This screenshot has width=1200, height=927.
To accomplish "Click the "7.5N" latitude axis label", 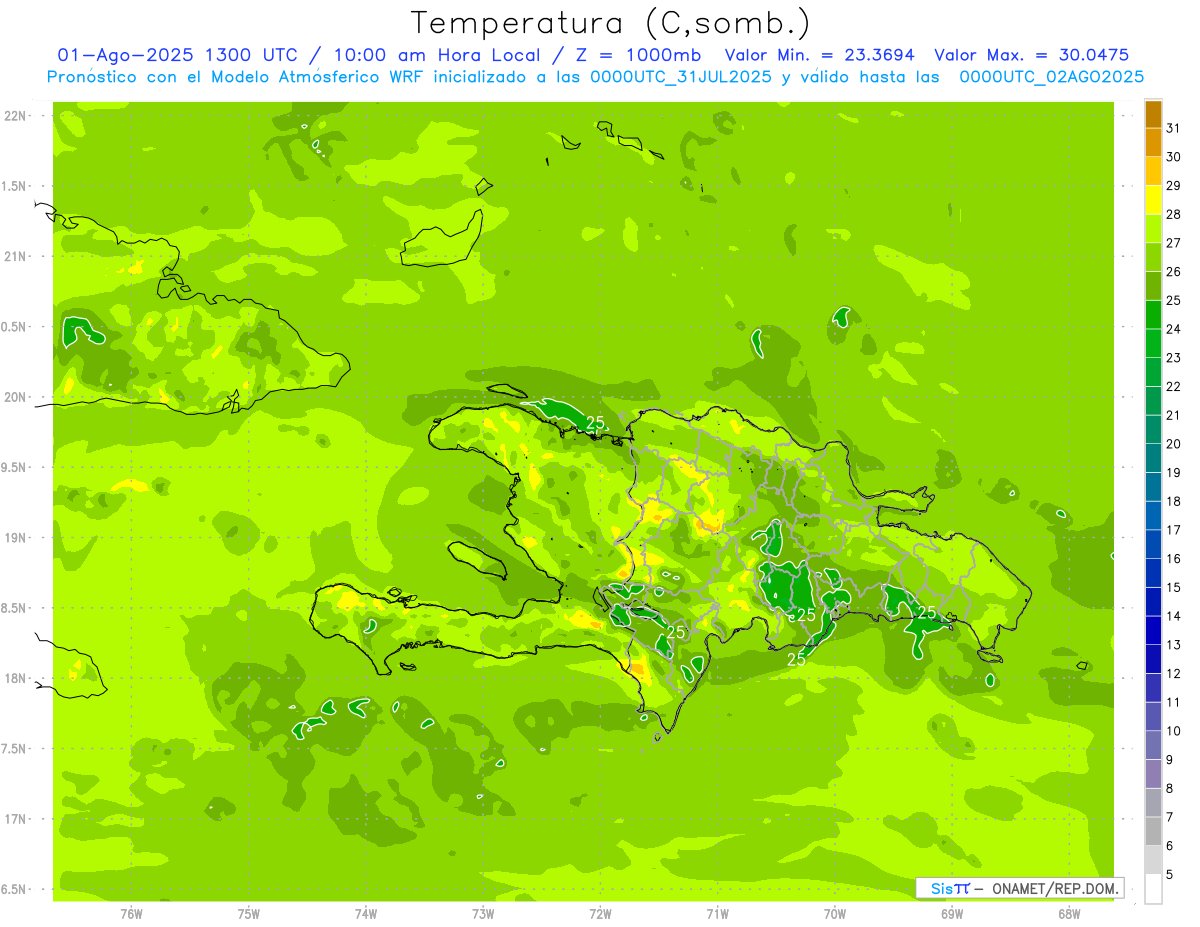I will (x=14, y=749).
